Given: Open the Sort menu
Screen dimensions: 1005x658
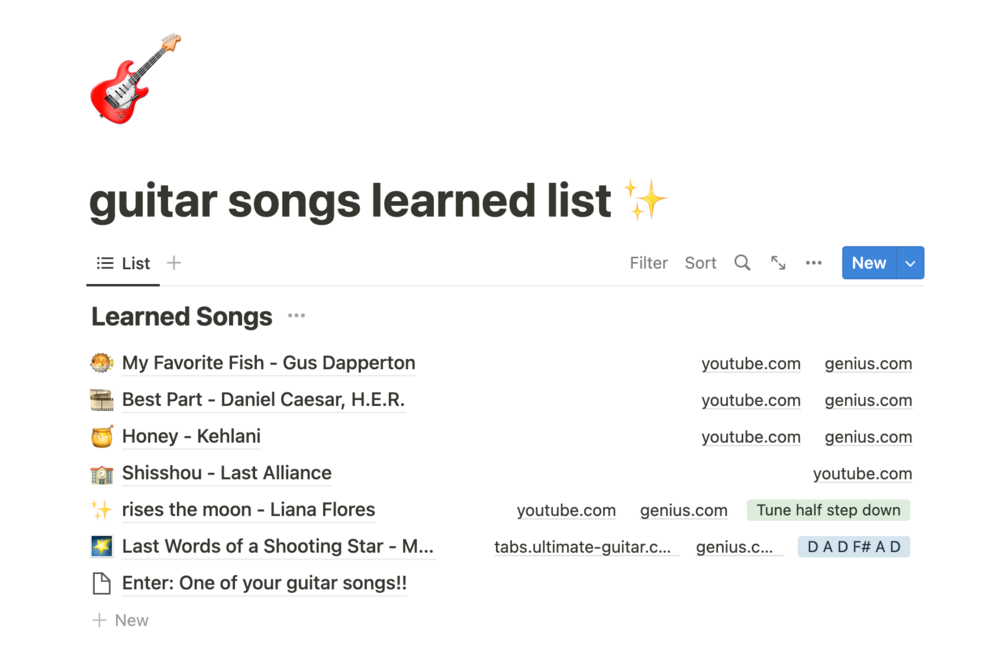Looking at the screenshot, I should (700, 263).
